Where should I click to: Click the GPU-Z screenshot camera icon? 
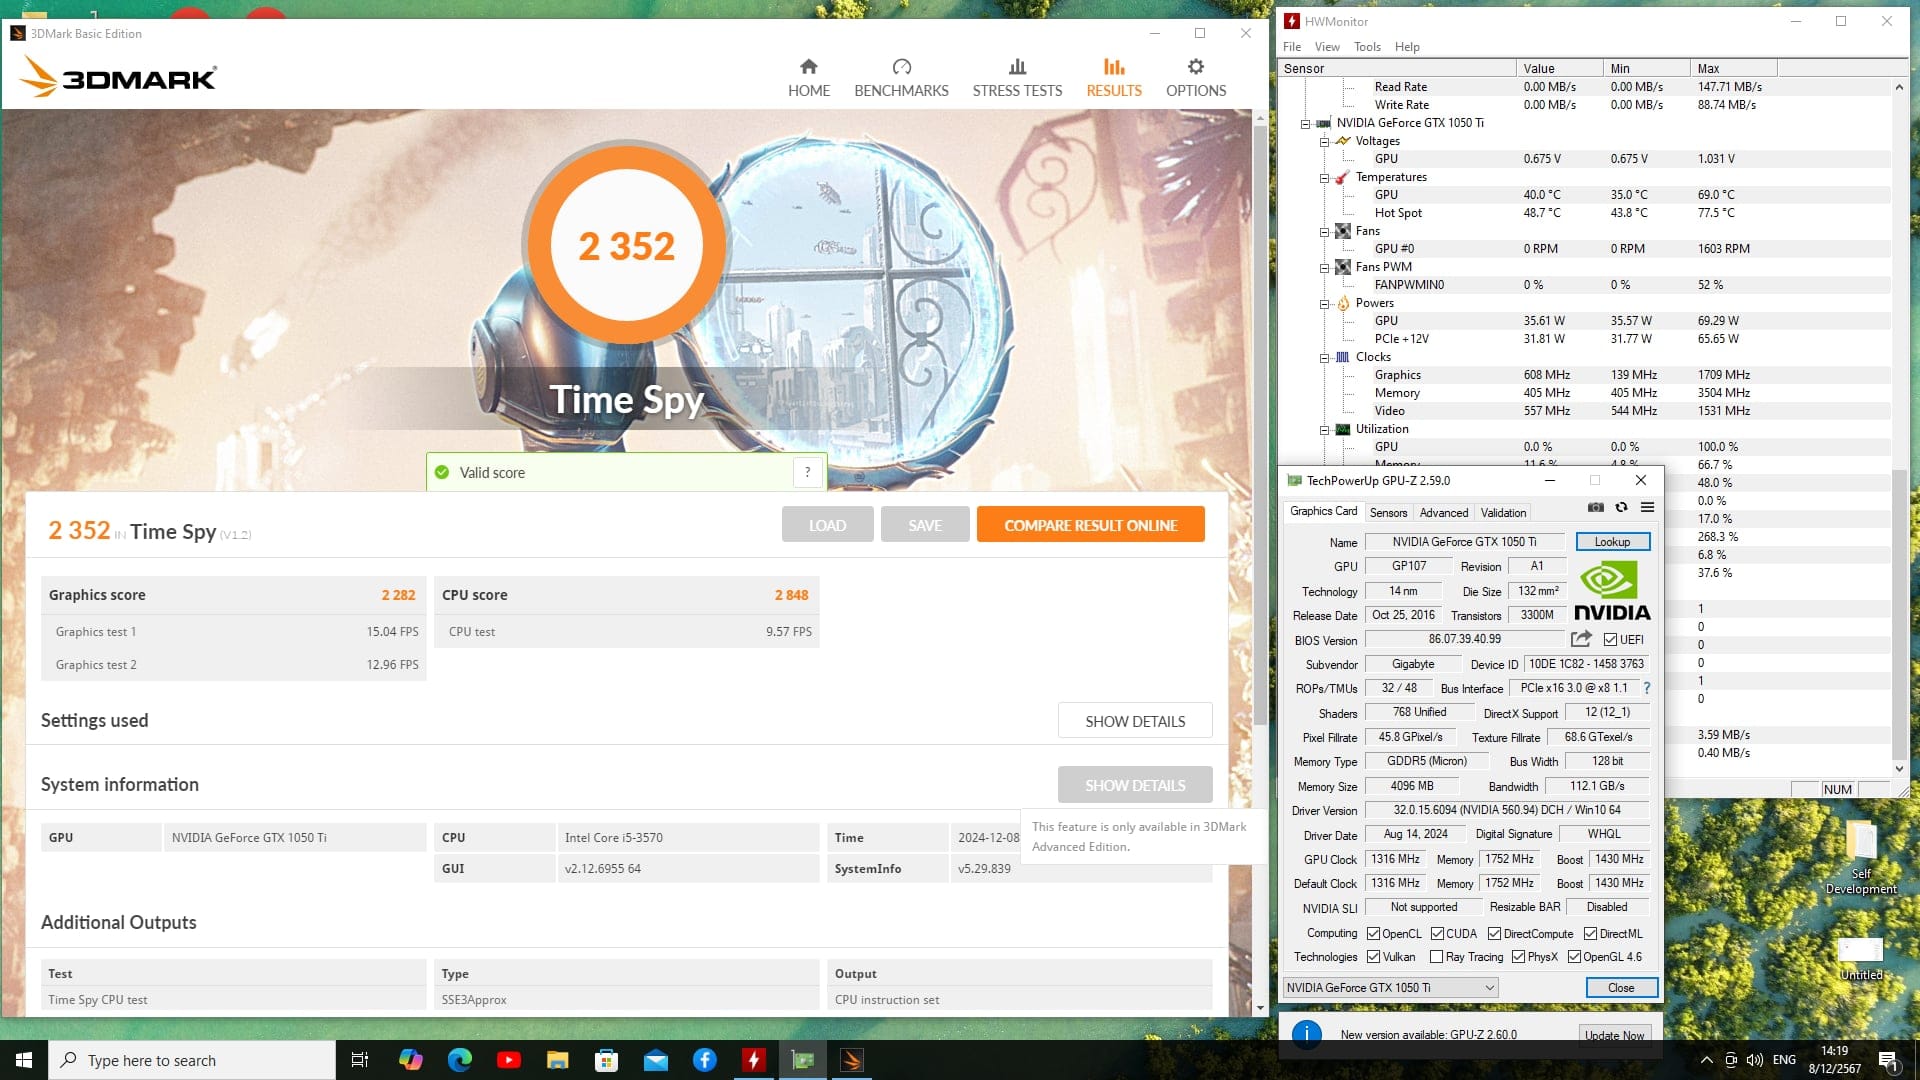click(x=1596, y=508)
